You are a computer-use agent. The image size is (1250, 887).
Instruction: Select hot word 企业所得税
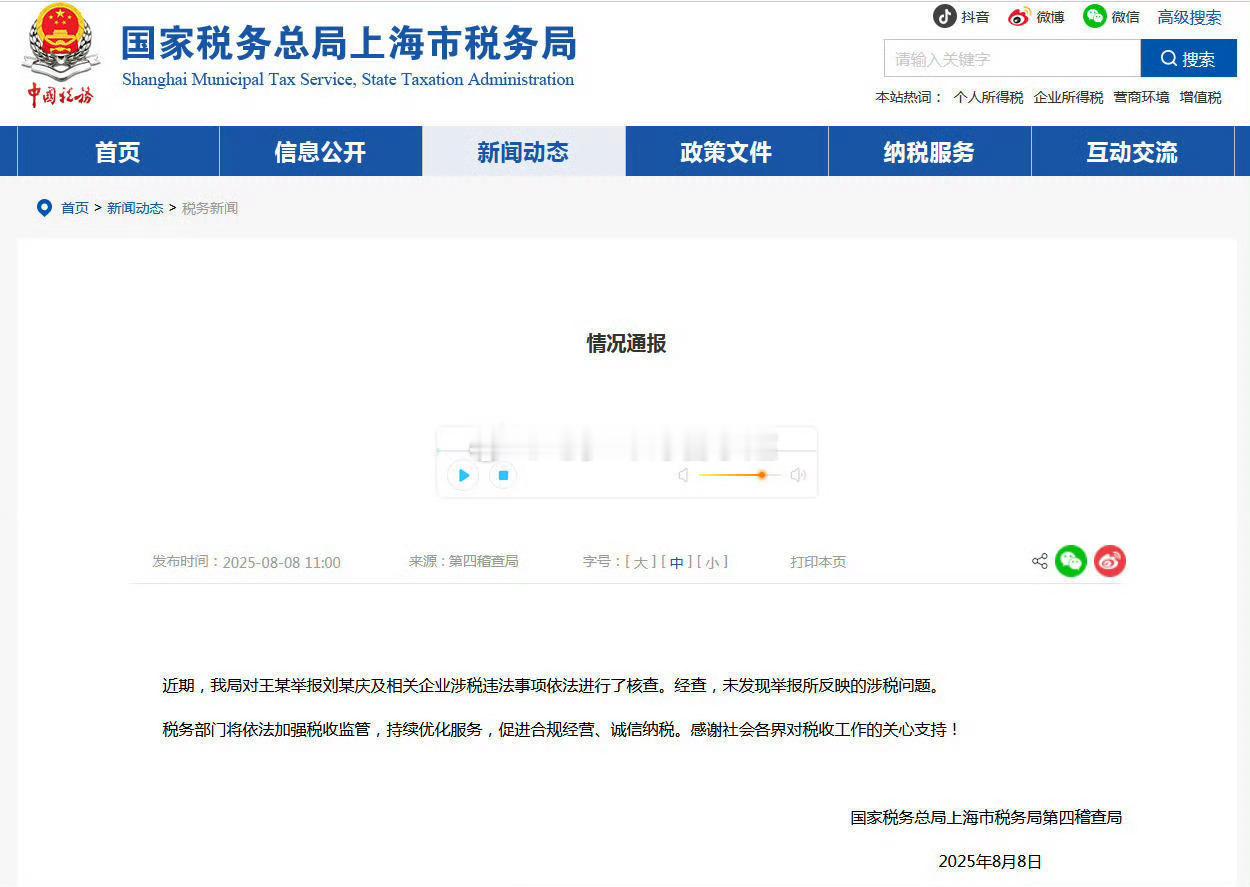[x=1068, y=97]
